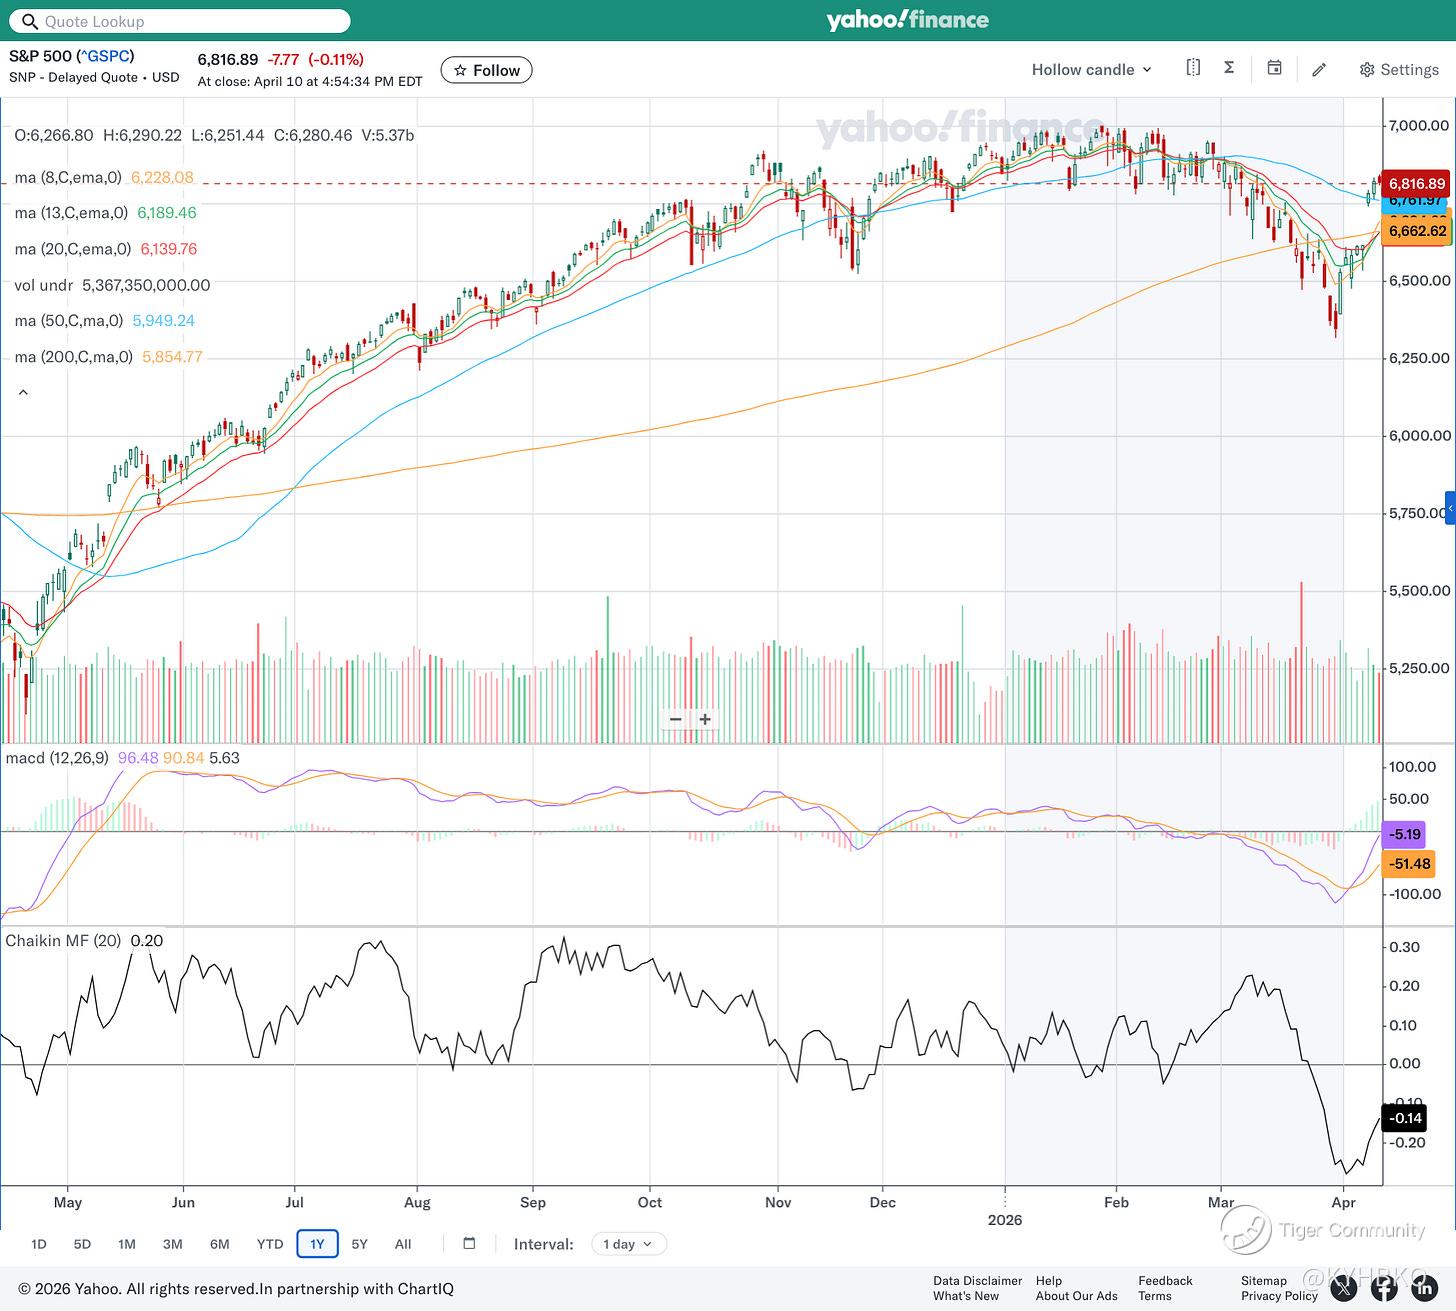Image resolution: width=1456 pixels, height=1311 pixels.
Task: Click the Sep label on the time axis
Action: click(533, 1202)
